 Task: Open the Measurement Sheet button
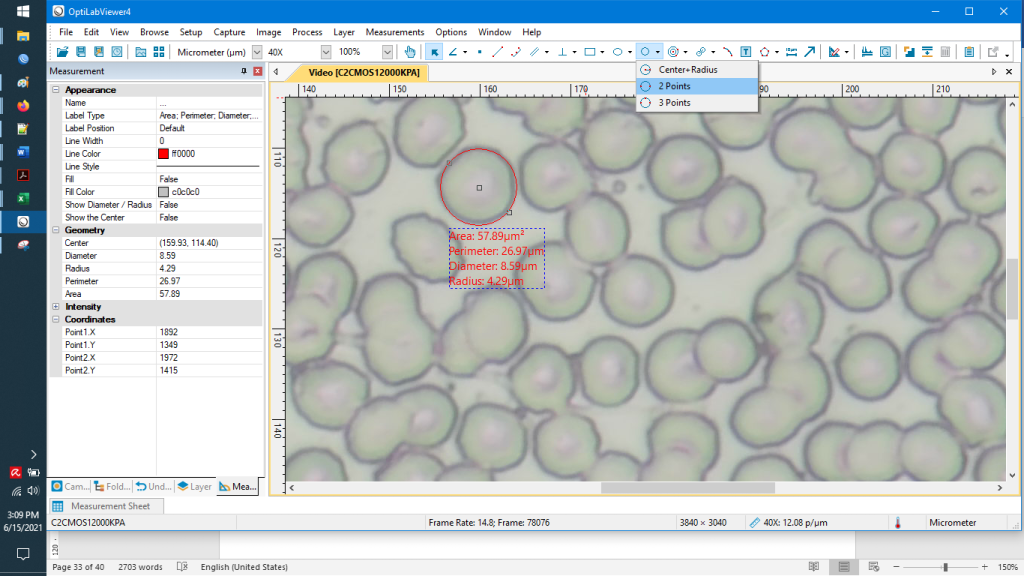(x=103, y=506)
